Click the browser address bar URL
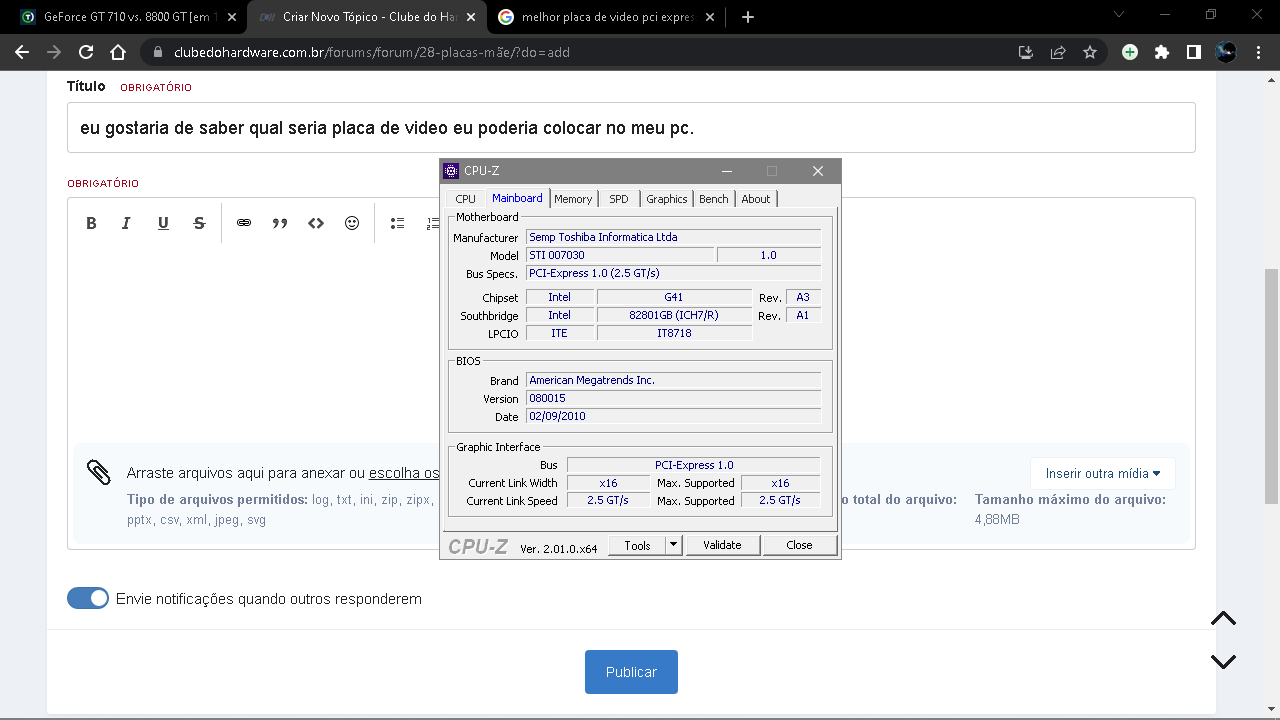This screenshot has height=720, width=1280. [x=372, y=52]
